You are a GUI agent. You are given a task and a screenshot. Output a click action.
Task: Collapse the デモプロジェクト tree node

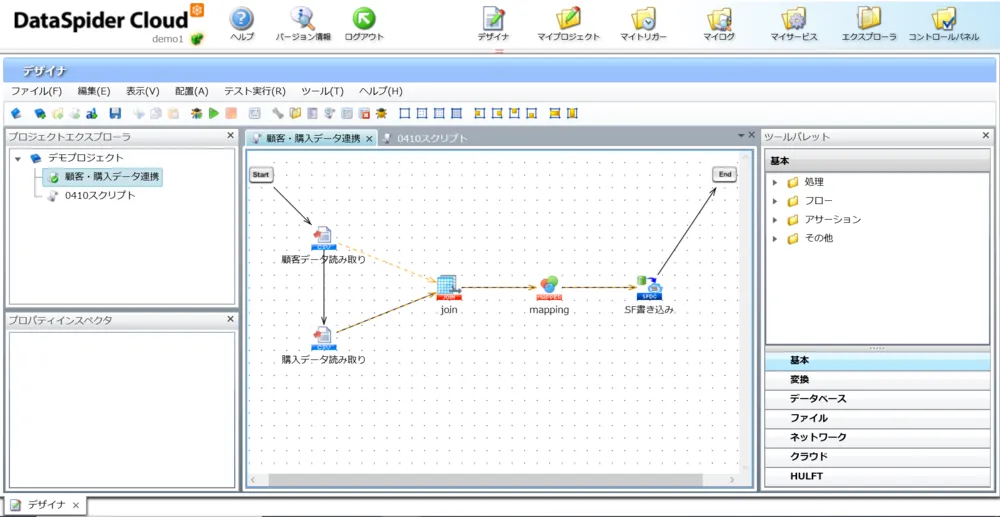pyautogui.click(x=18, y=158)
